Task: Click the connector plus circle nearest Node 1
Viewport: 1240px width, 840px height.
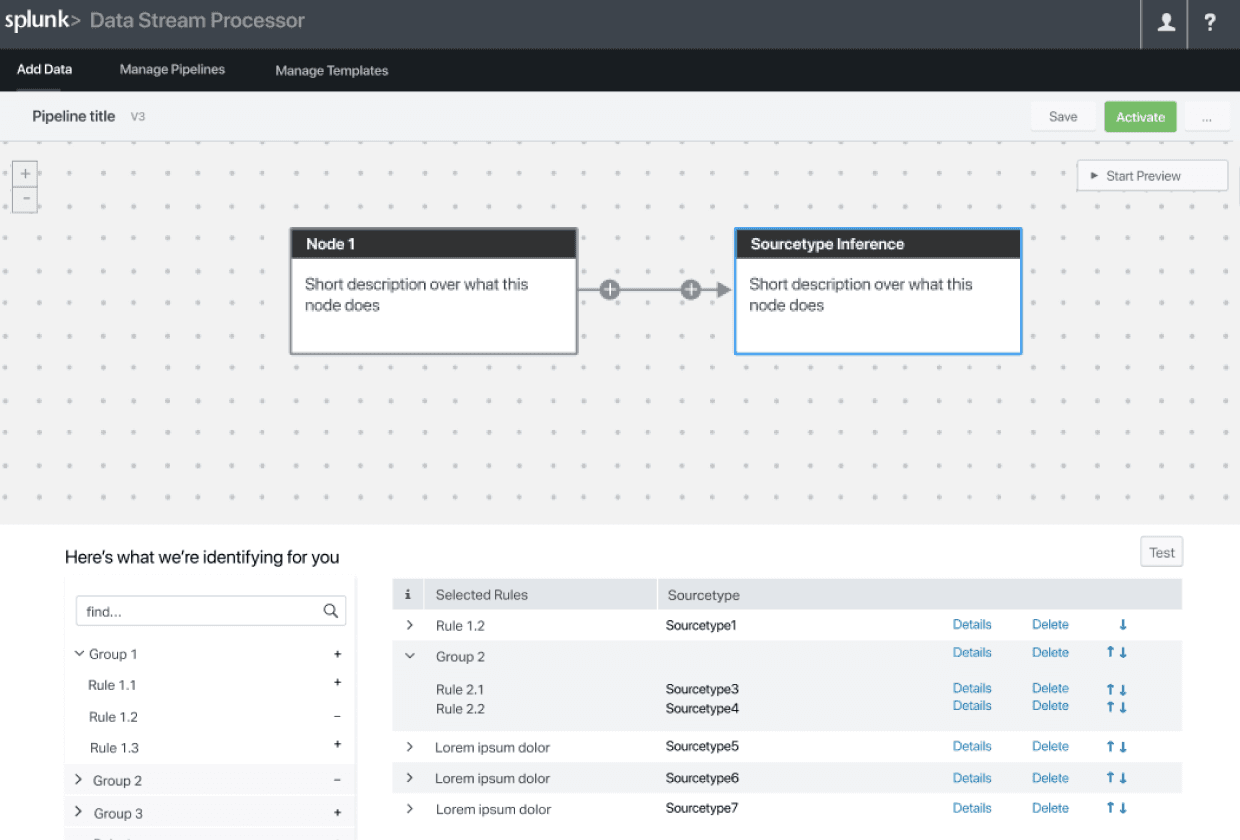Action: click(610, 290)
